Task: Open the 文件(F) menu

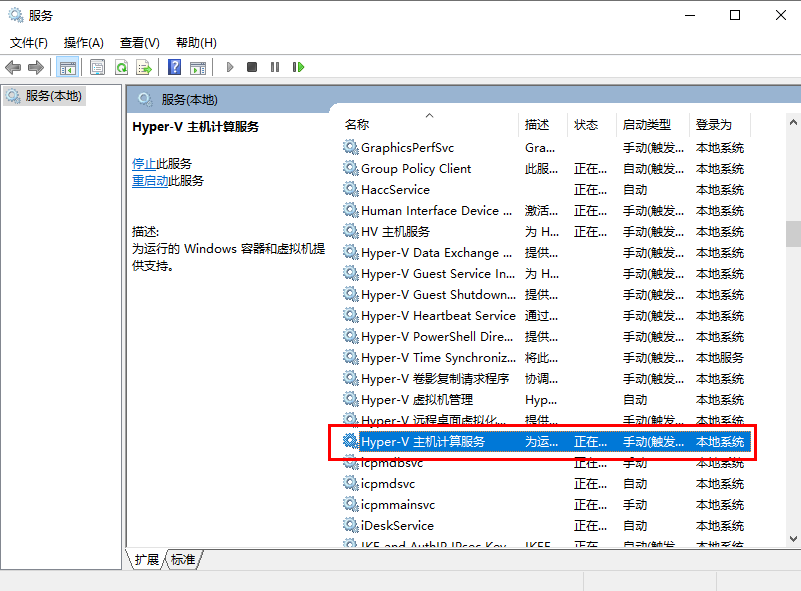Action: [29, 43]
